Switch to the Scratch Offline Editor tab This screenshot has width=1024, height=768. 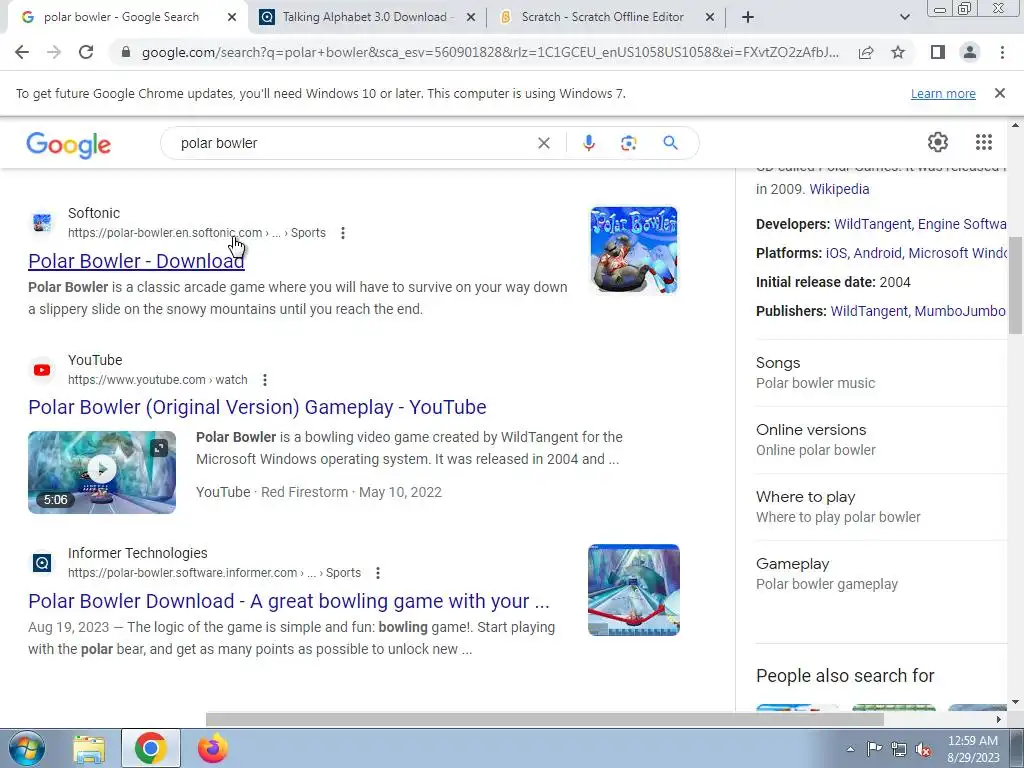[602, 18]
